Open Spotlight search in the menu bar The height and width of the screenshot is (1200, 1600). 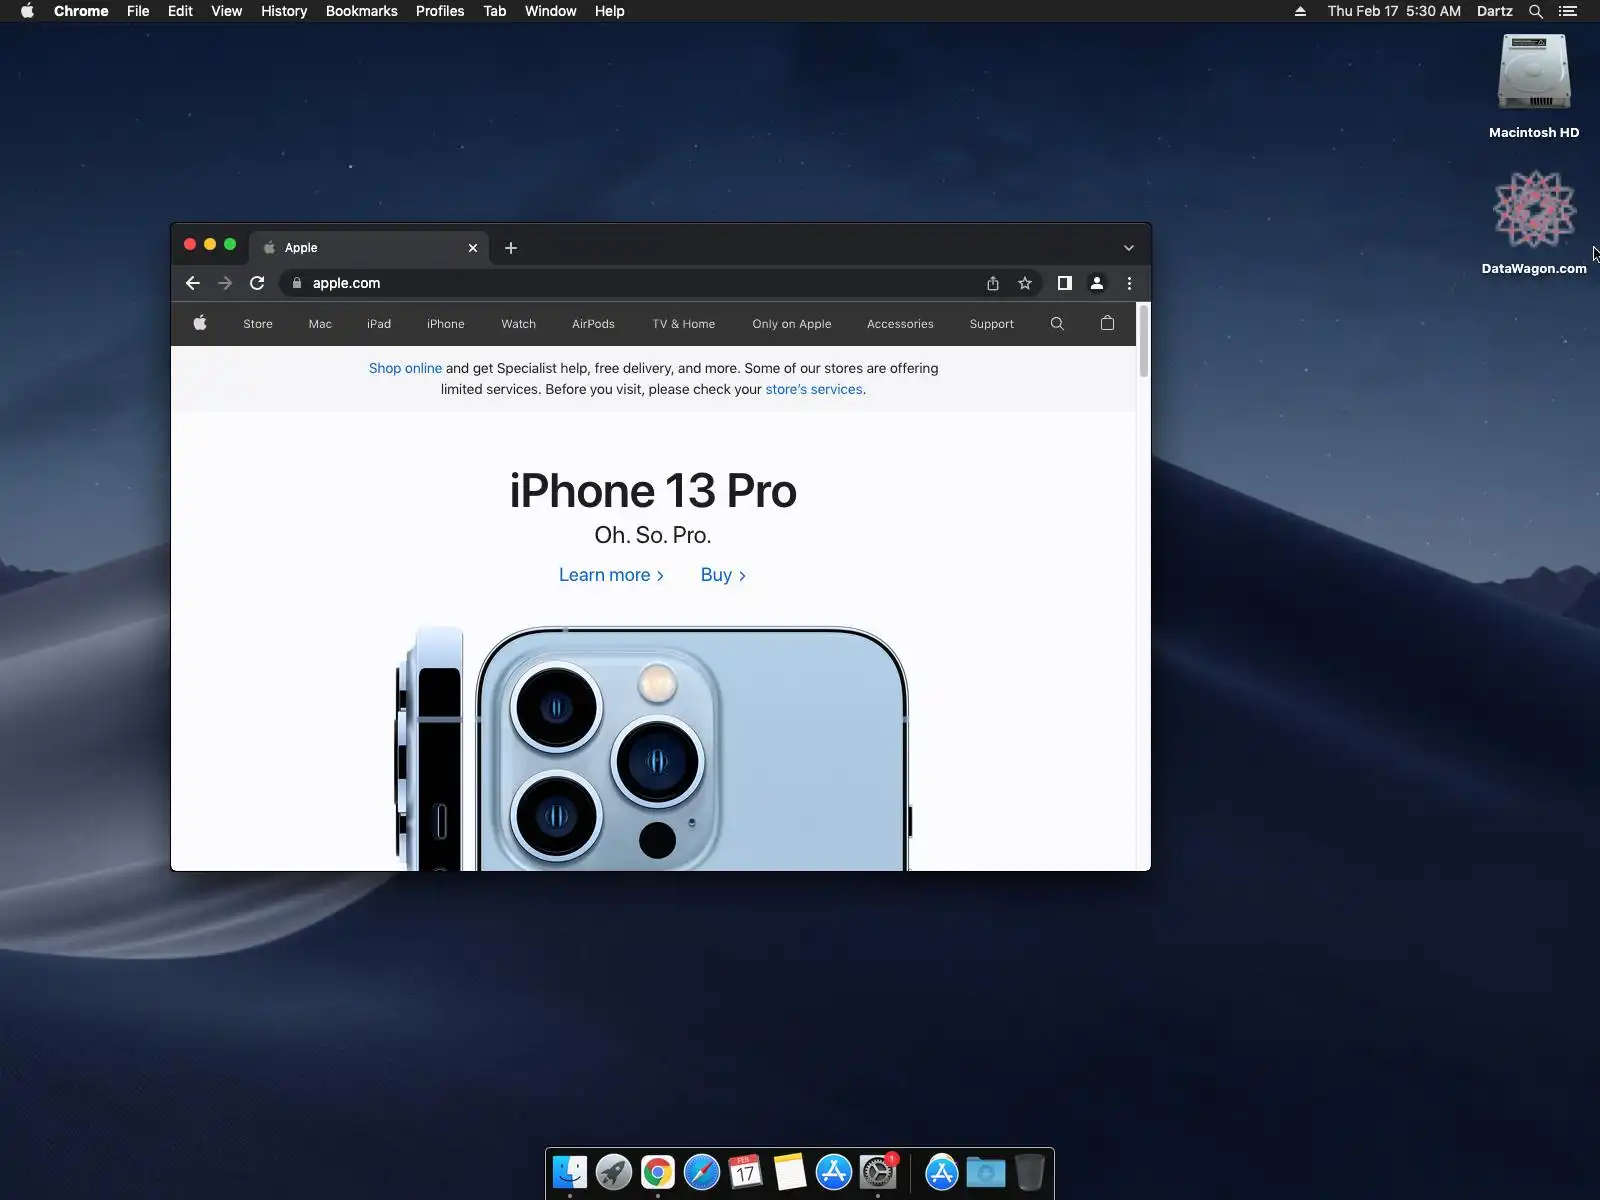[x=1536, y=11]
